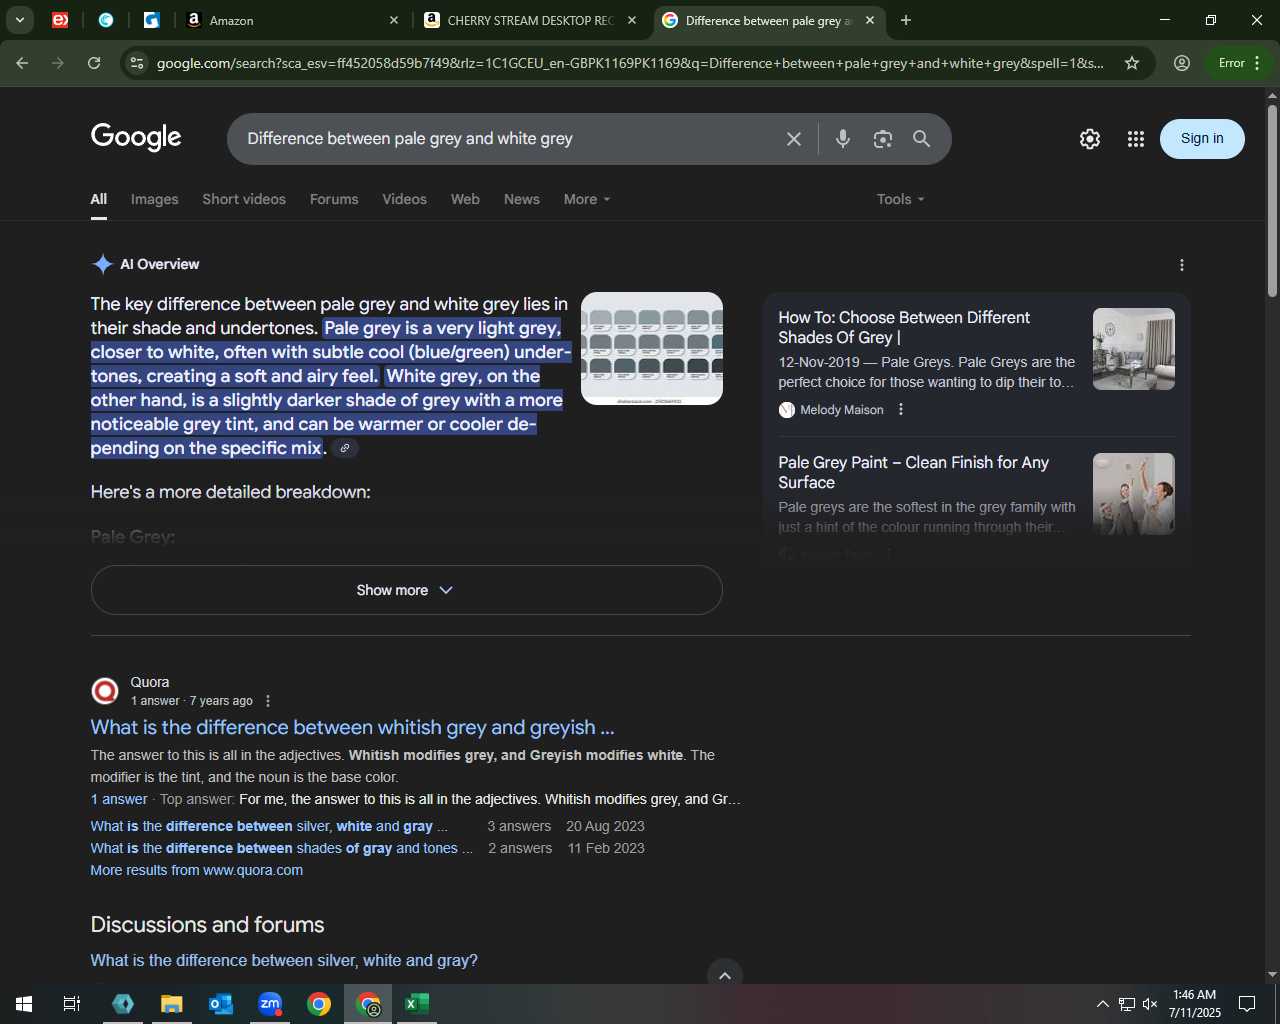Open Zoom from the taskbar
1280x1024 pixels.
click(x=270, y=1004)
